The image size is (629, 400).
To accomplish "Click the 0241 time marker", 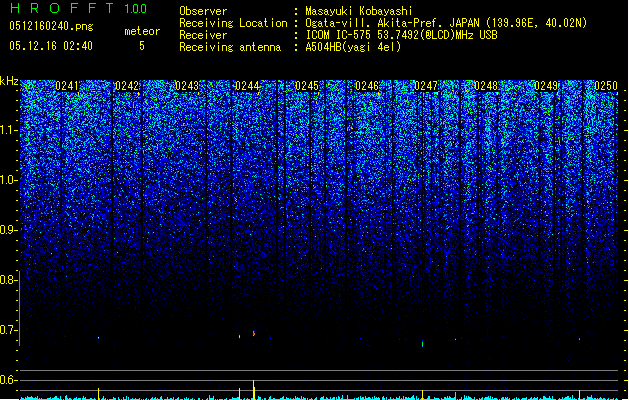I will tap(67, 86).
